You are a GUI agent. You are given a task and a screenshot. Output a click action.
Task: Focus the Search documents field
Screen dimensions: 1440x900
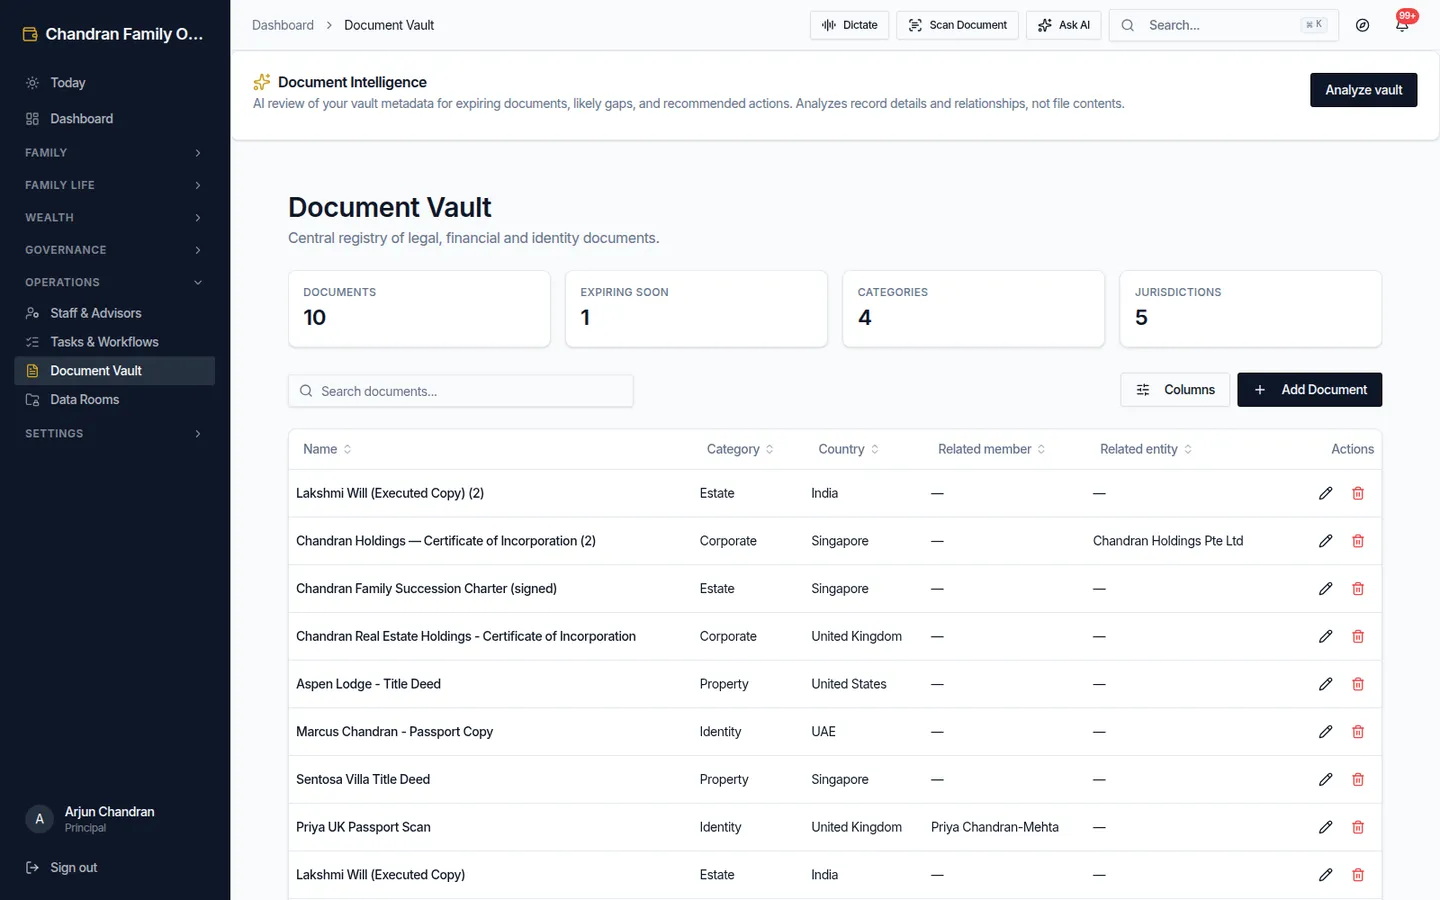pos(460,391)
